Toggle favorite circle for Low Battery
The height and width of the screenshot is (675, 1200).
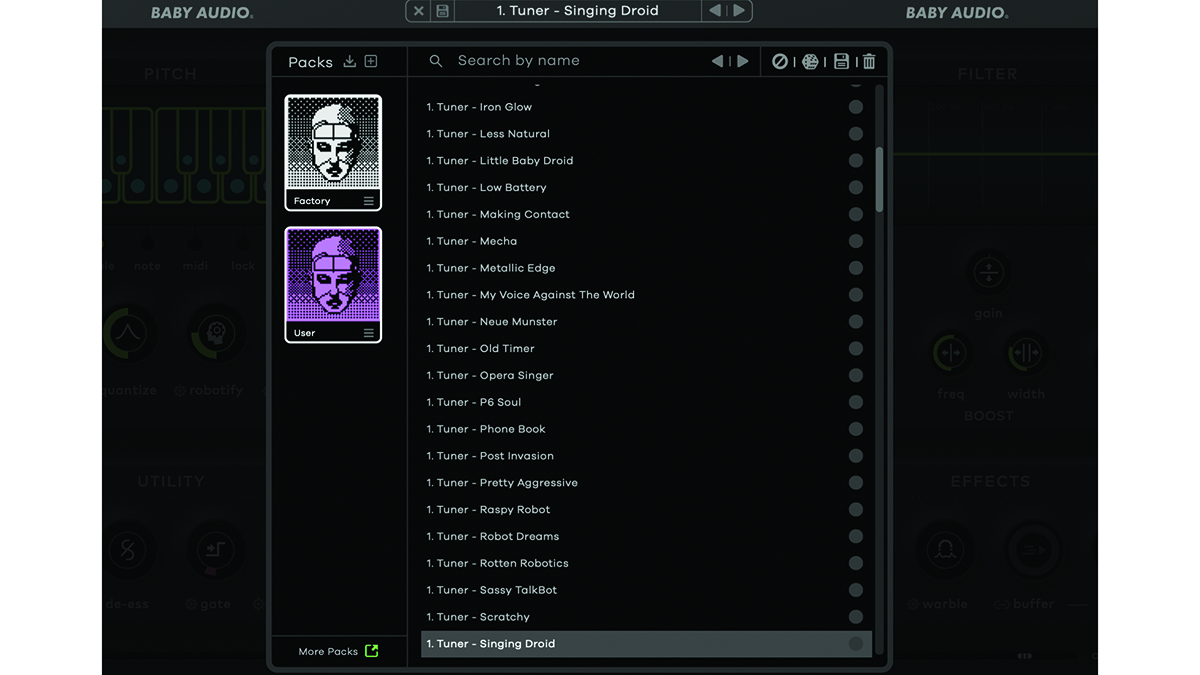(x=856, y=188)
